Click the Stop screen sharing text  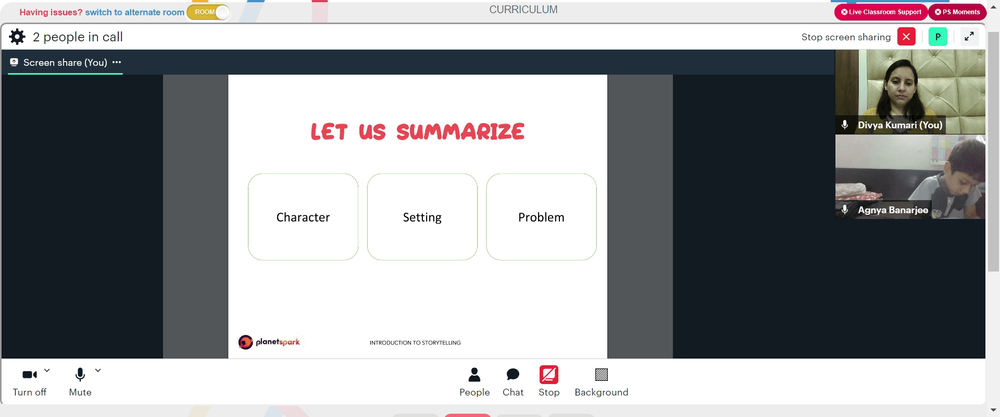846,37
